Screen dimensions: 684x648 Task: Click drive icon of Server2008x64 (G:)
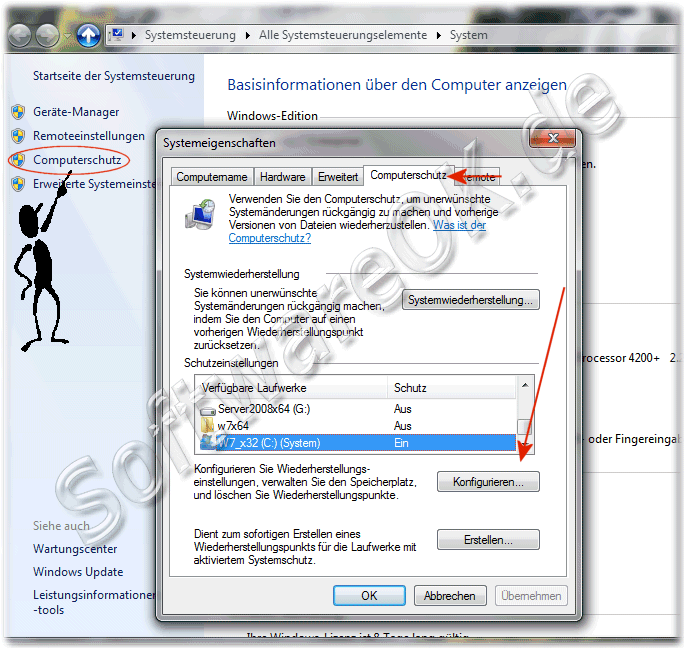(208, 410)
